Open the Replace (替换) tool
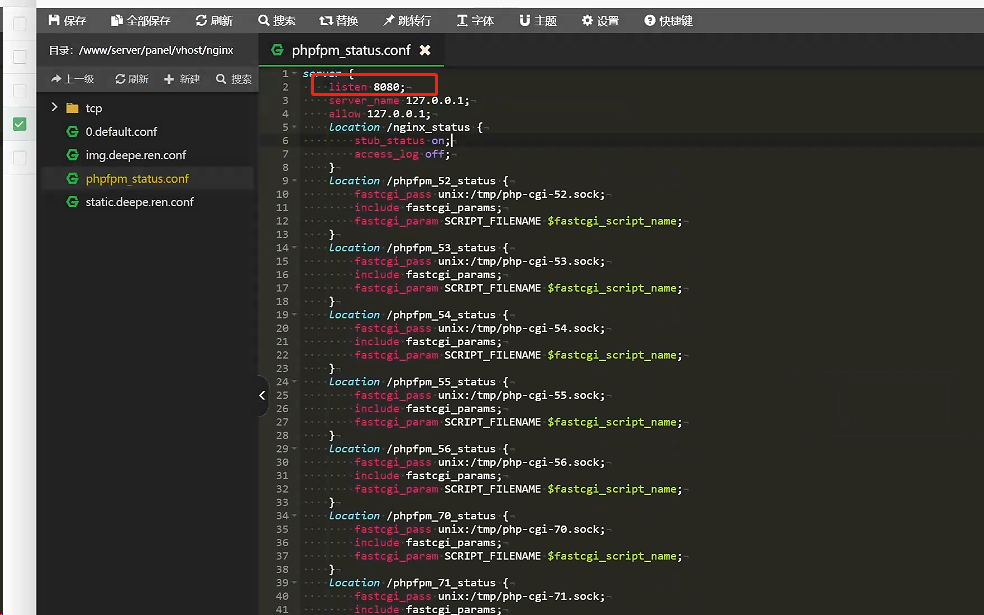984x615 pixels. pyautogui.click(x=339, y=21)
